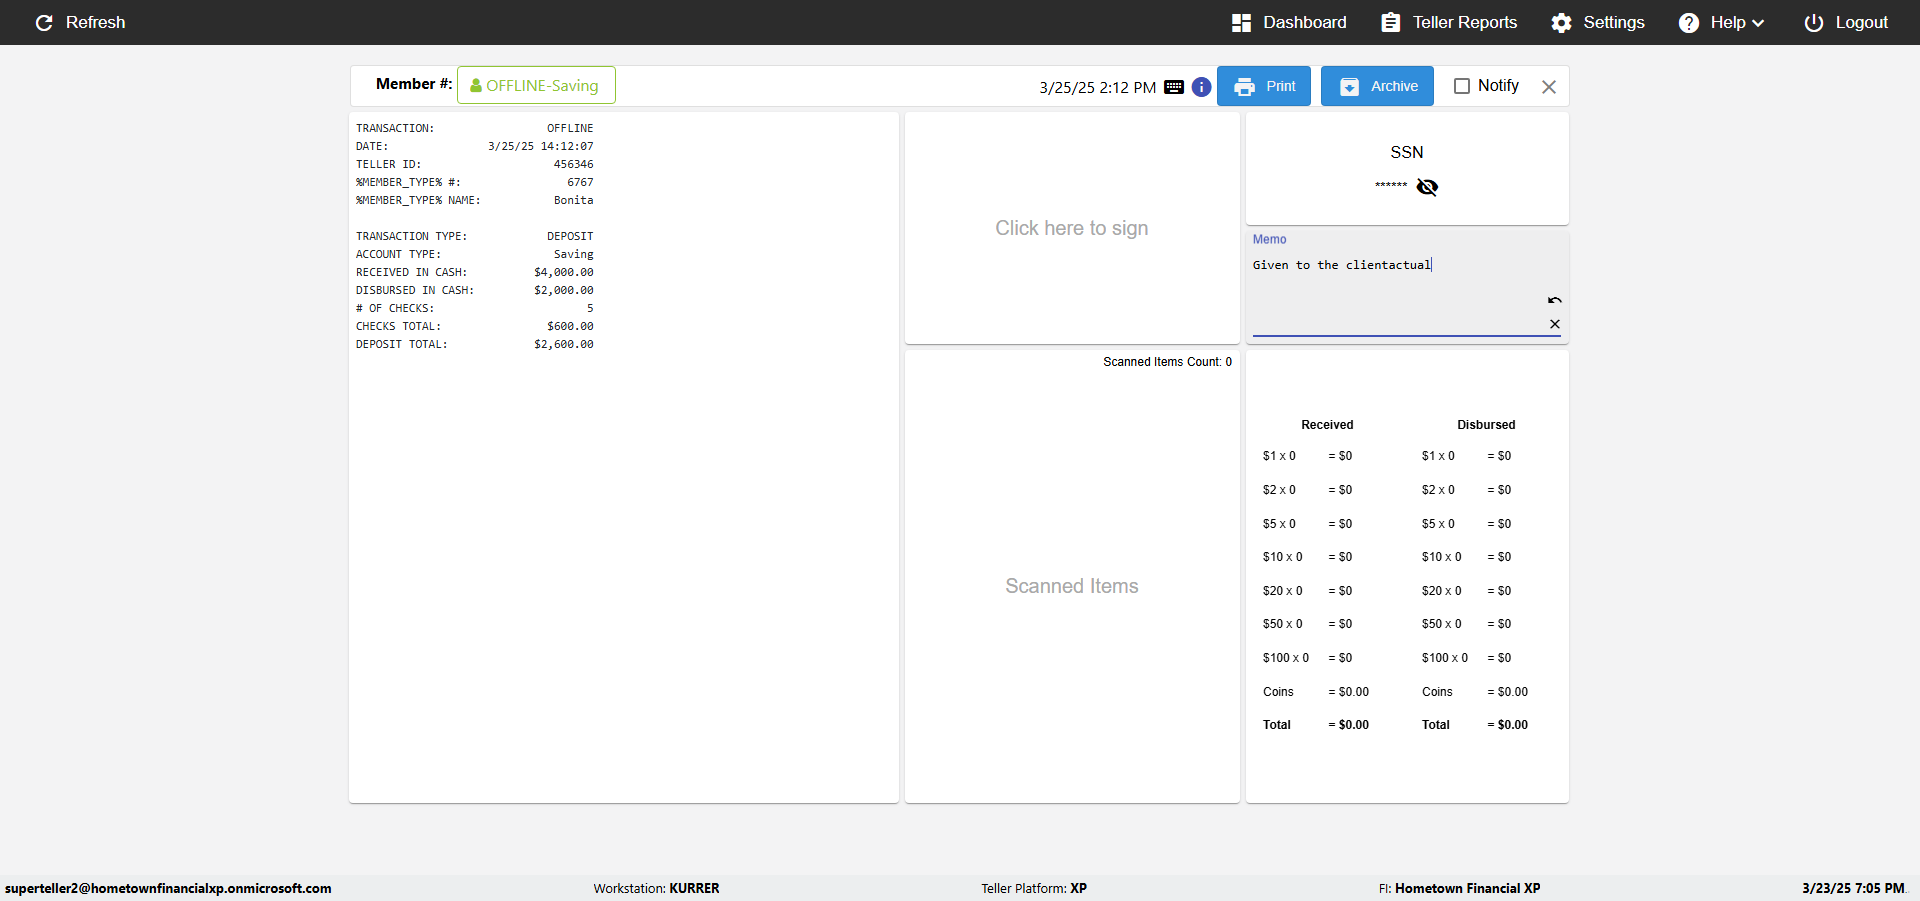
Task: Open the Dashboard menu item
Action: coord(1289,22)
